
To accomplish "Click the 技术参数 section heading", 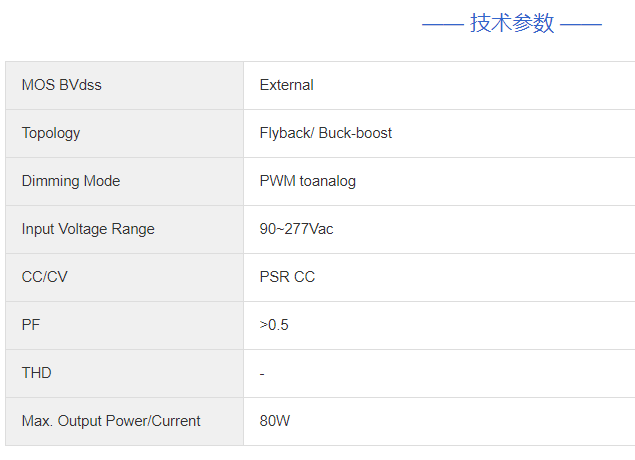I will [x=512, y=24].
